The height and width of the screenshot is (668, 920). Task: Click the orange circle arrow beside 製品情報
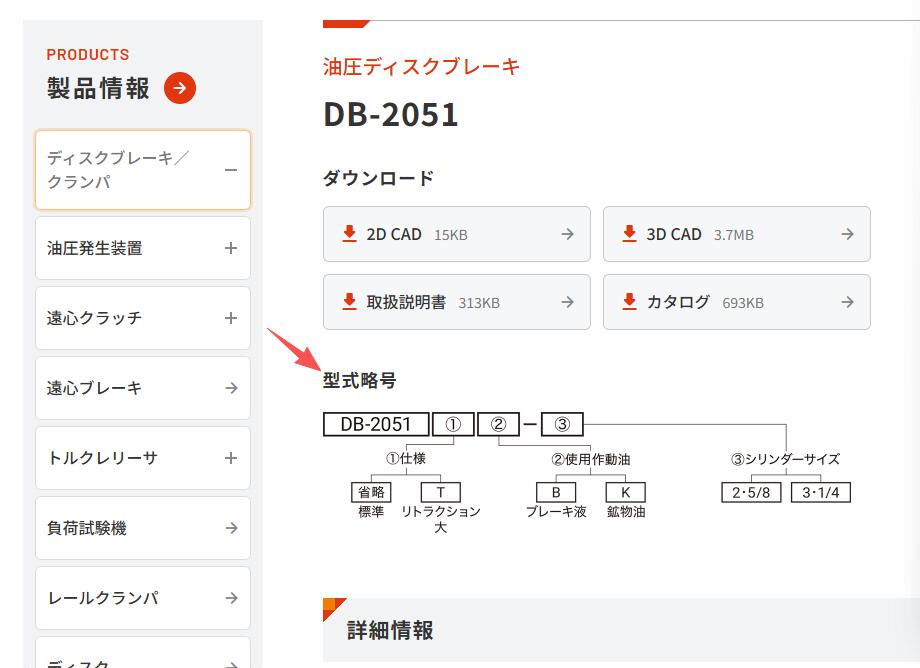179,88
